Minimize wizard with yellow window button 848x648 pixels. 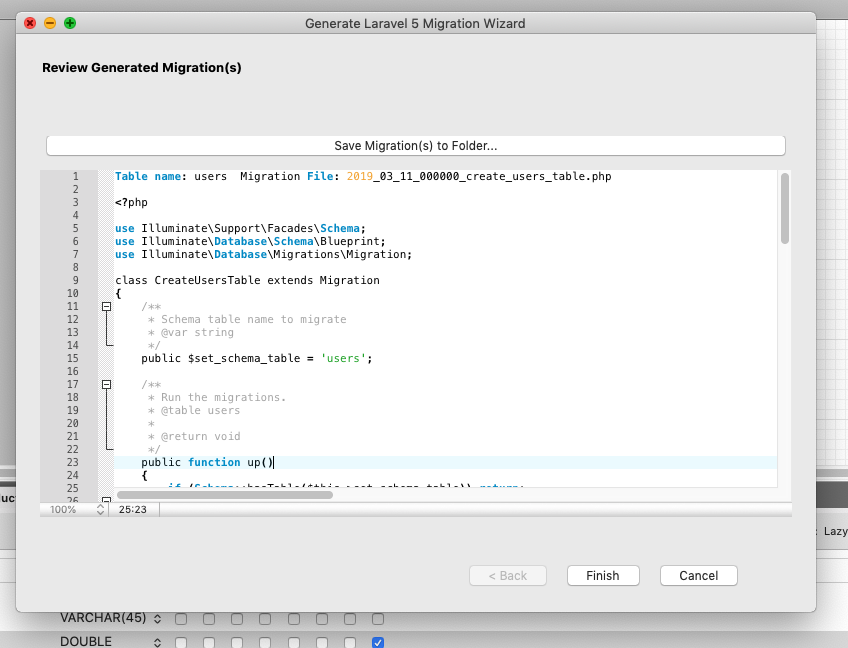pyautogui.click(x=50, y=23)
